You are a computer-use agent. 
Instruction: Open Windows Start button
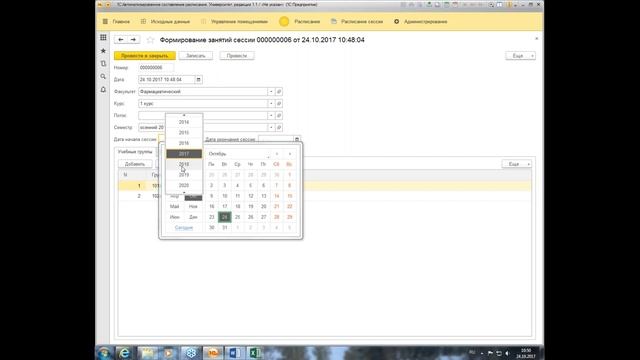pos(104,353)
